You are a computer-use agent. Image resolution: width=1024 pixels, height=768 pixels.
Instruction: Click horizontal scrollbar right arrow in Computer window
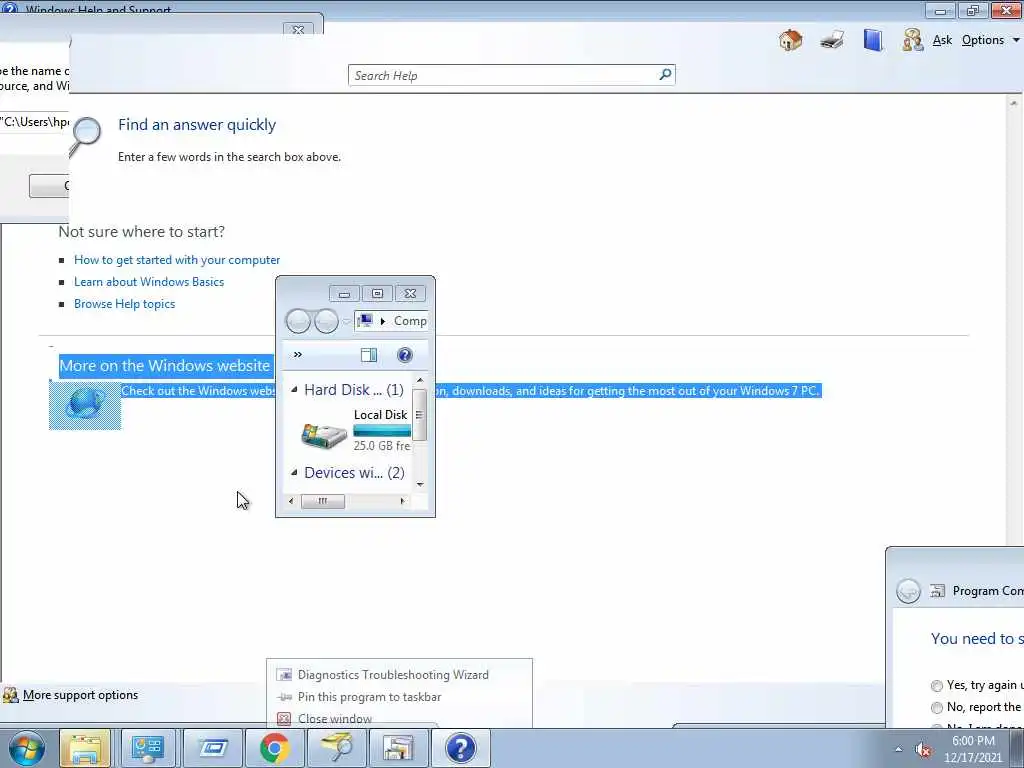pyautogui.click(x=402, y=501)
